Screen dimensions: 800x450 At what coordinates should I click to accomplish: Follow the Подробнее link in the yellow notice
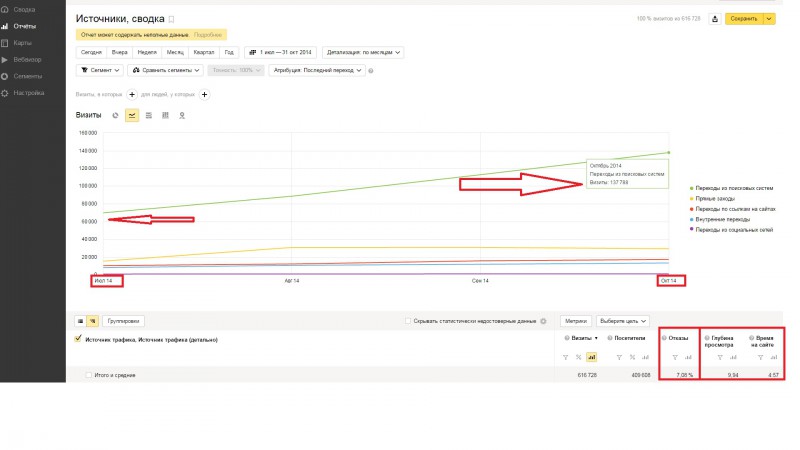(x=208, y=35)
